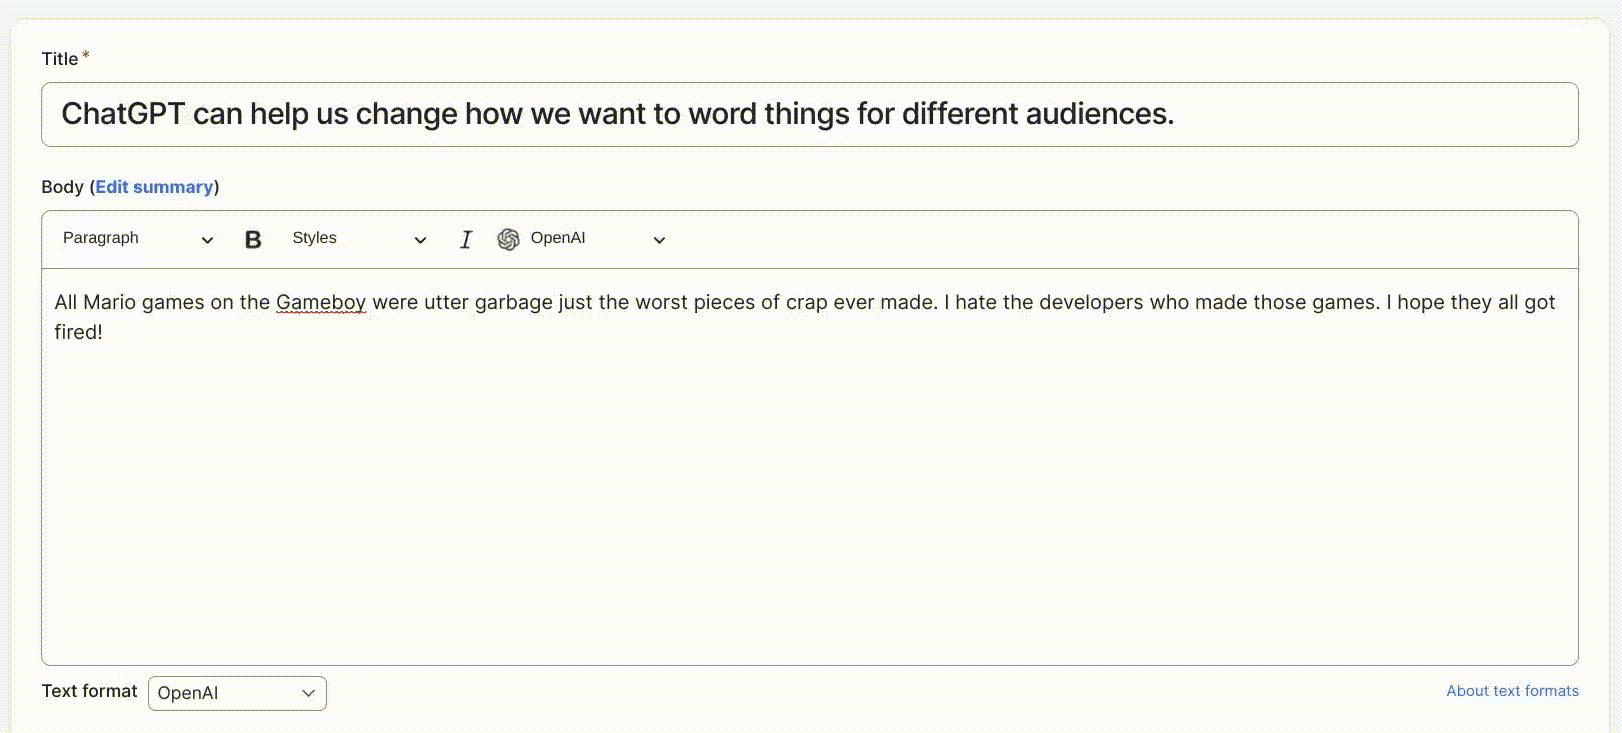This screenshot has width=1622, height=733.
Task: Open the Edit summary link
Action: pos(154,187)
